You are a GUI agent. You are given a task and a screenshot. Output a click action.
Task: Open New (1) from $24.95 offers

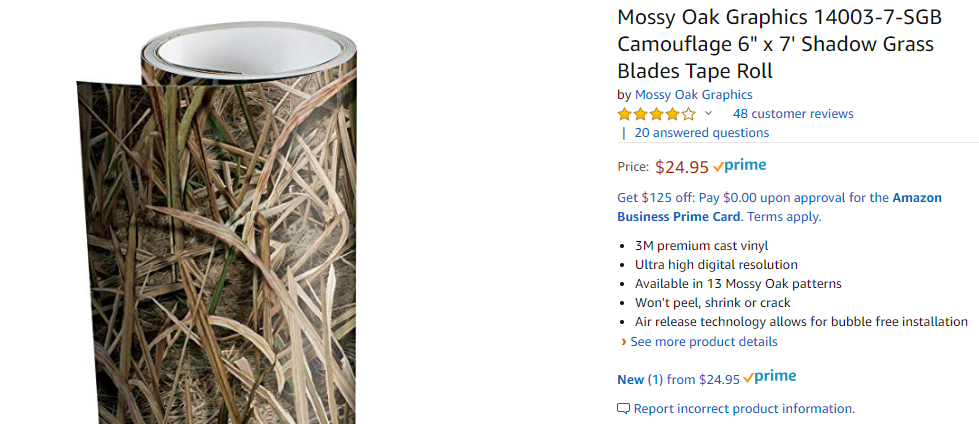679,379
